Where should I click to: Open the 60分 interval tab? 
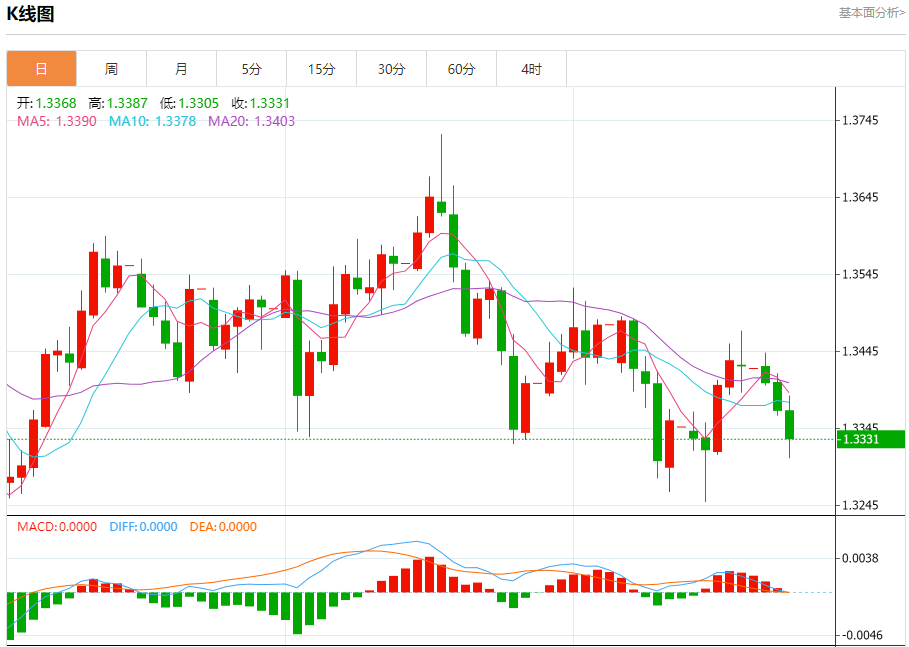click(461, 69)
